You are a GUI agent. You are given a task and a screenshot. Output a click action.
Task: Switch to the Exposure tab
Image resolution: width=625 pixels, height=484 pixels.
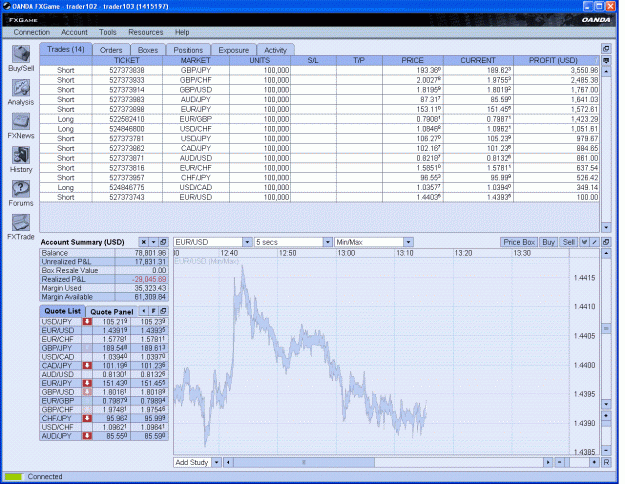point(234,50)
